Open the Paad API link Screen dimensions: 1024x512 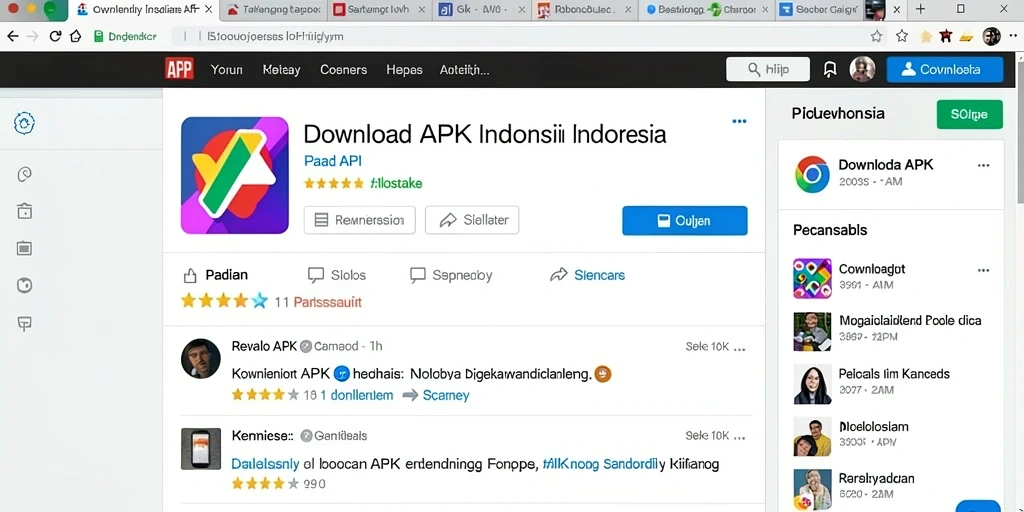tap(332, 161)
